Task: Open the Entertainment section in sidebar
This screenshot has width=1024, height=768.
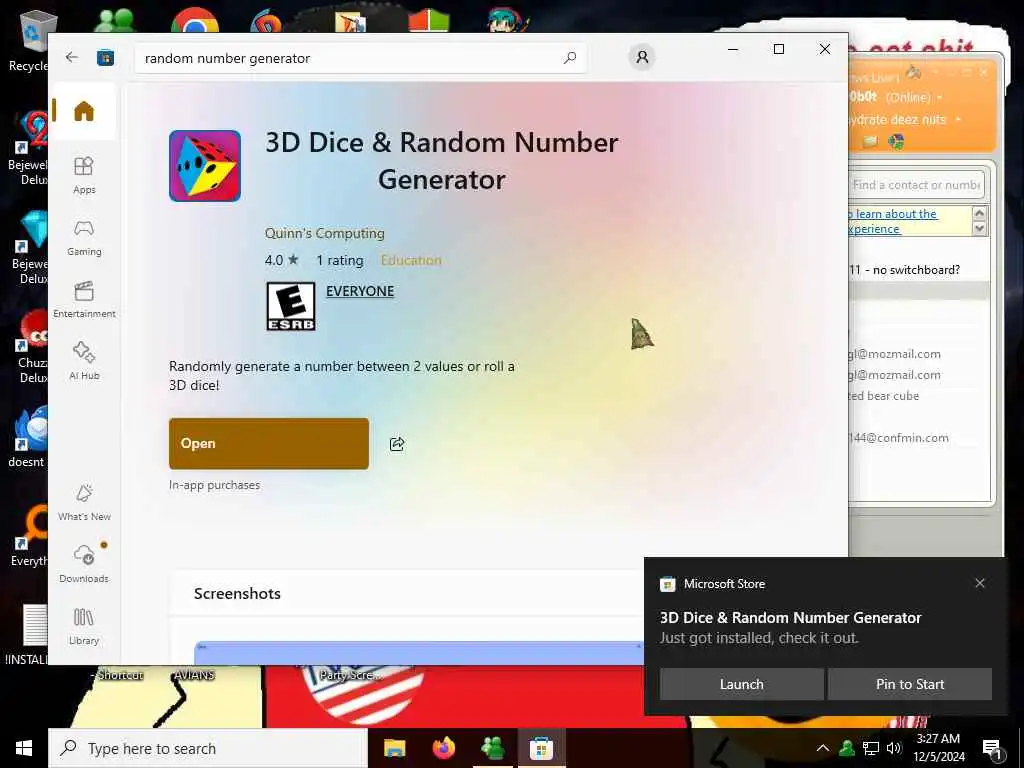Action: [84, 300]
